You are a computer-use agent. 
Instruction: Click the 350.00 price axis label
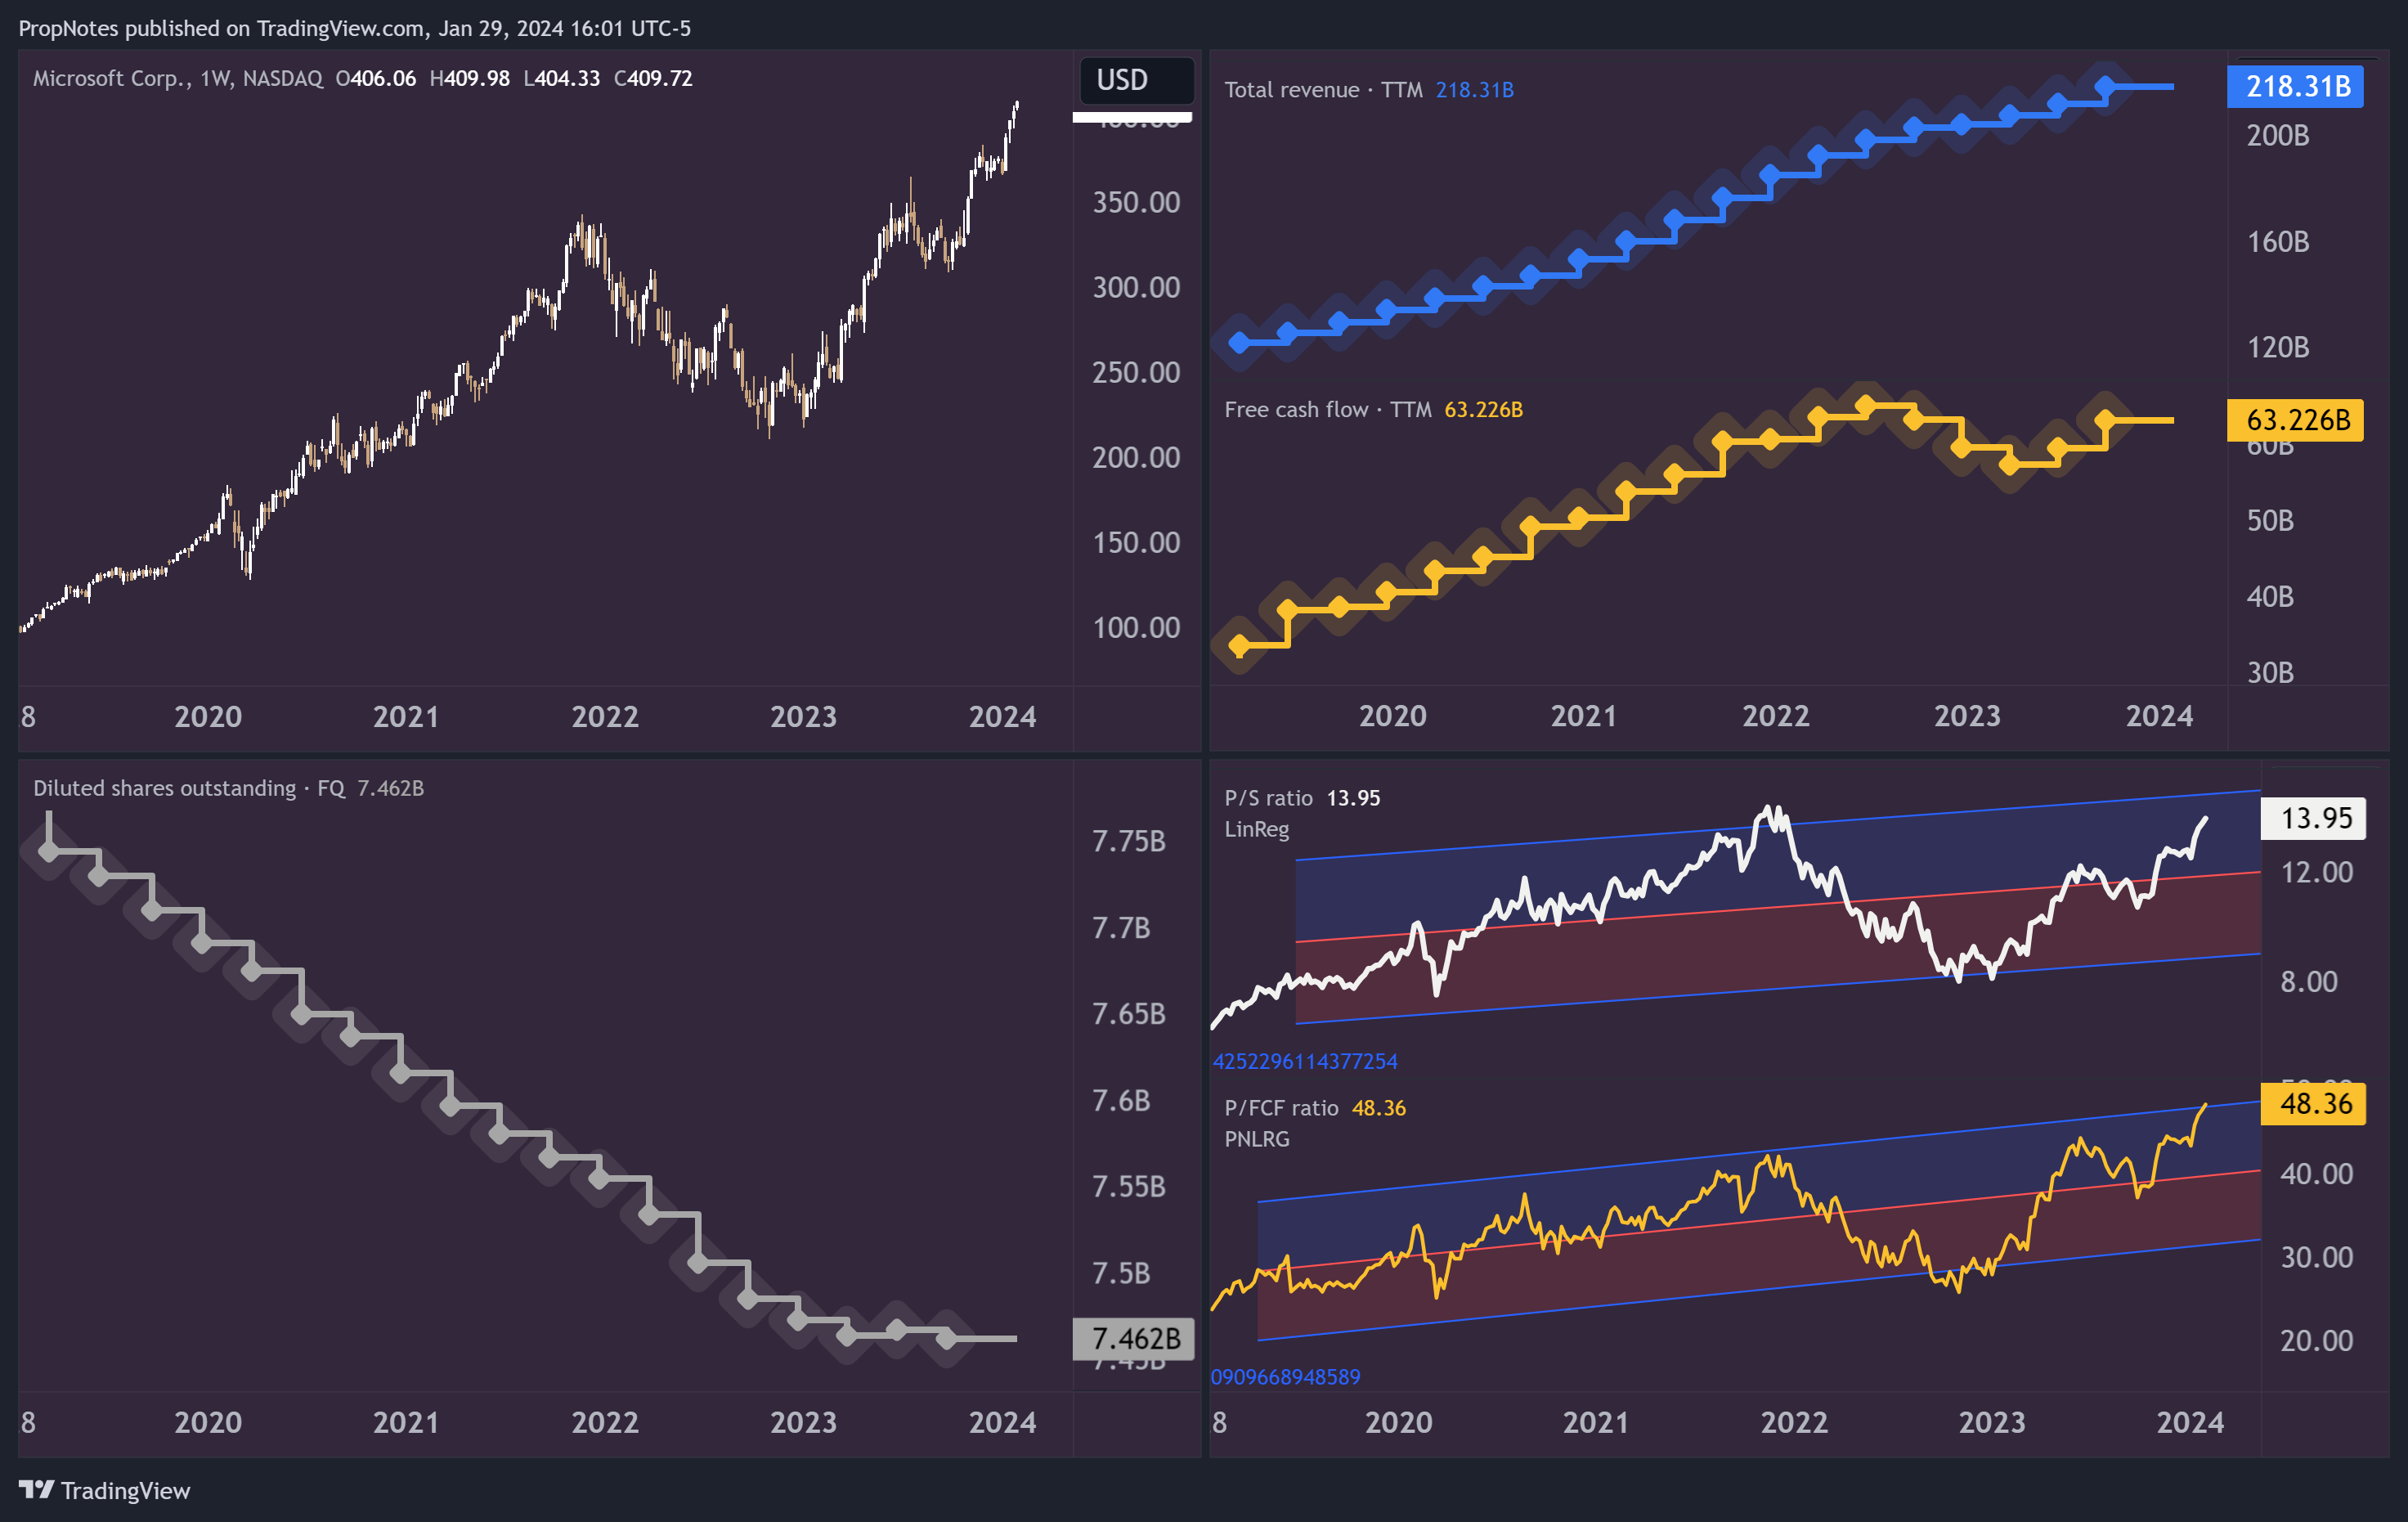(1136, 202)
